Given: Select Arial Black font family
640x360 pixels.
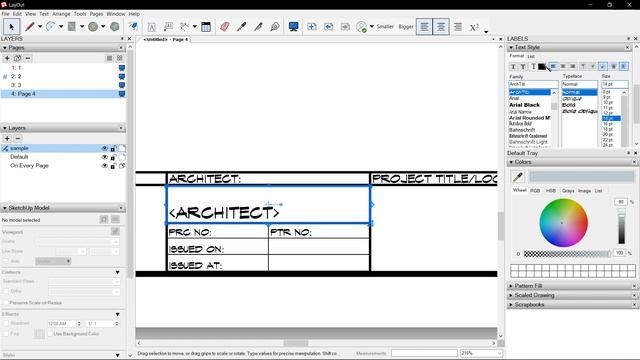Looking at the screenshot, I should [x=524, y=105].
